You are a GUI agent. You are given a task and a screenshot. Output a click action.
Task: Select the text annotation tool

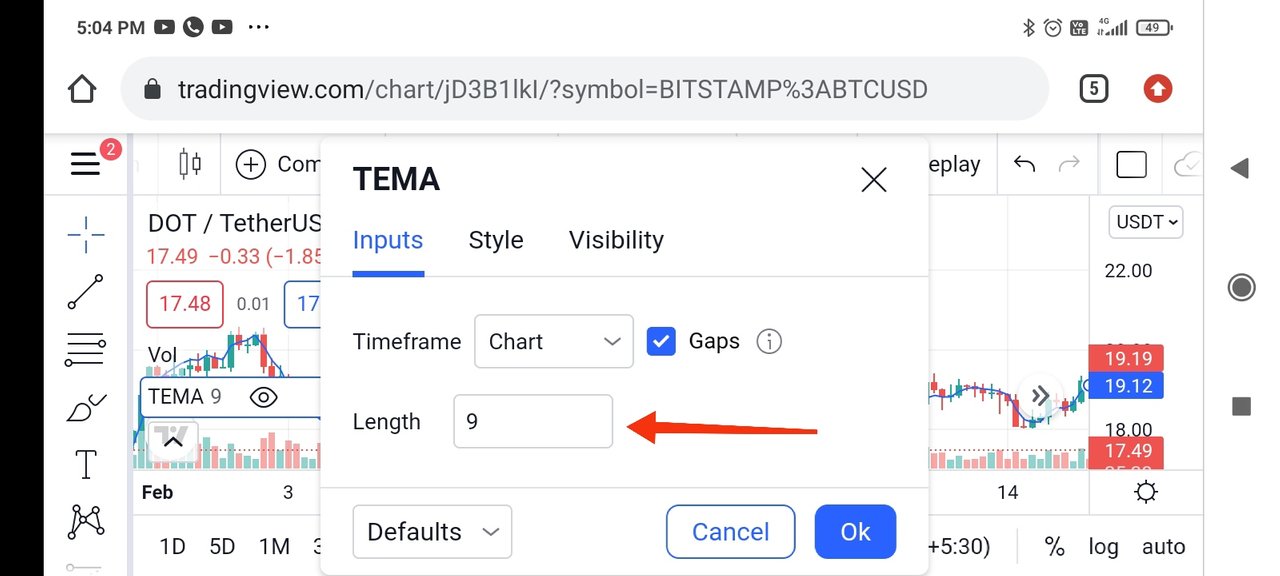[x=86, y=464]
